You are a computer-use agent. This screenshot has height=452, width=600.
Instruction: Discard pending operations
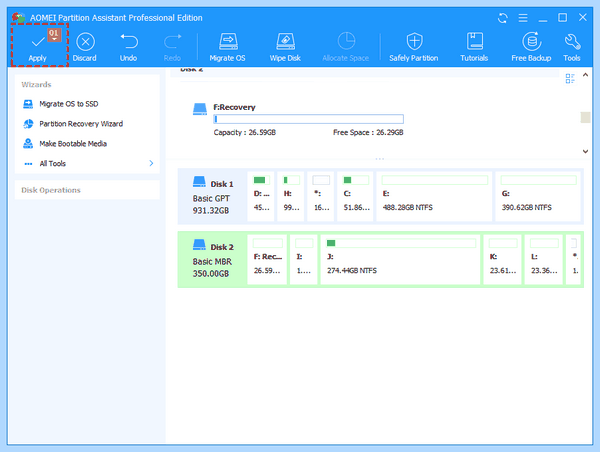click(x=85, y=47)
